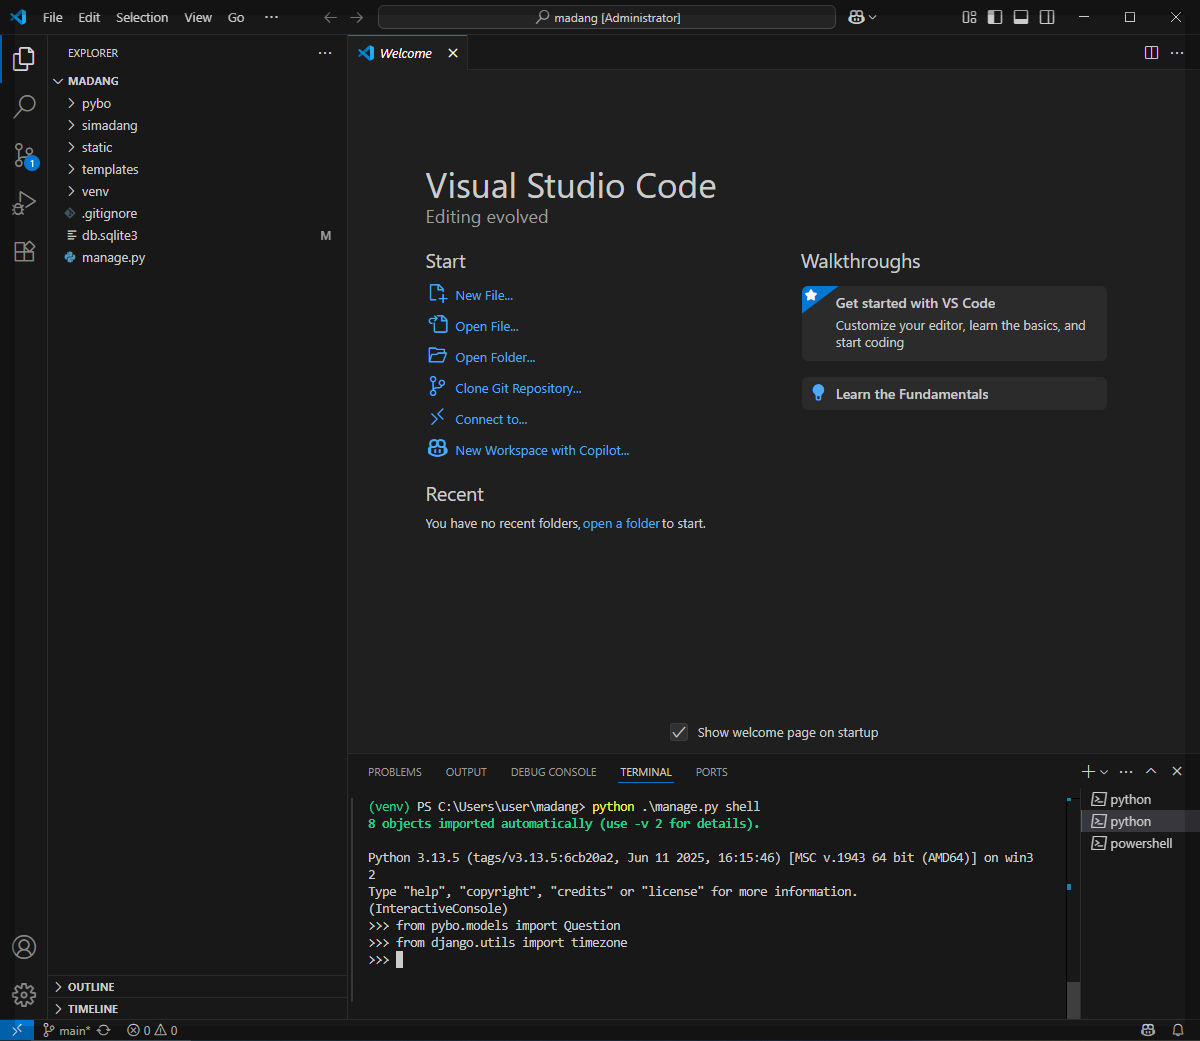Split the editor right

pos(1151,53)
